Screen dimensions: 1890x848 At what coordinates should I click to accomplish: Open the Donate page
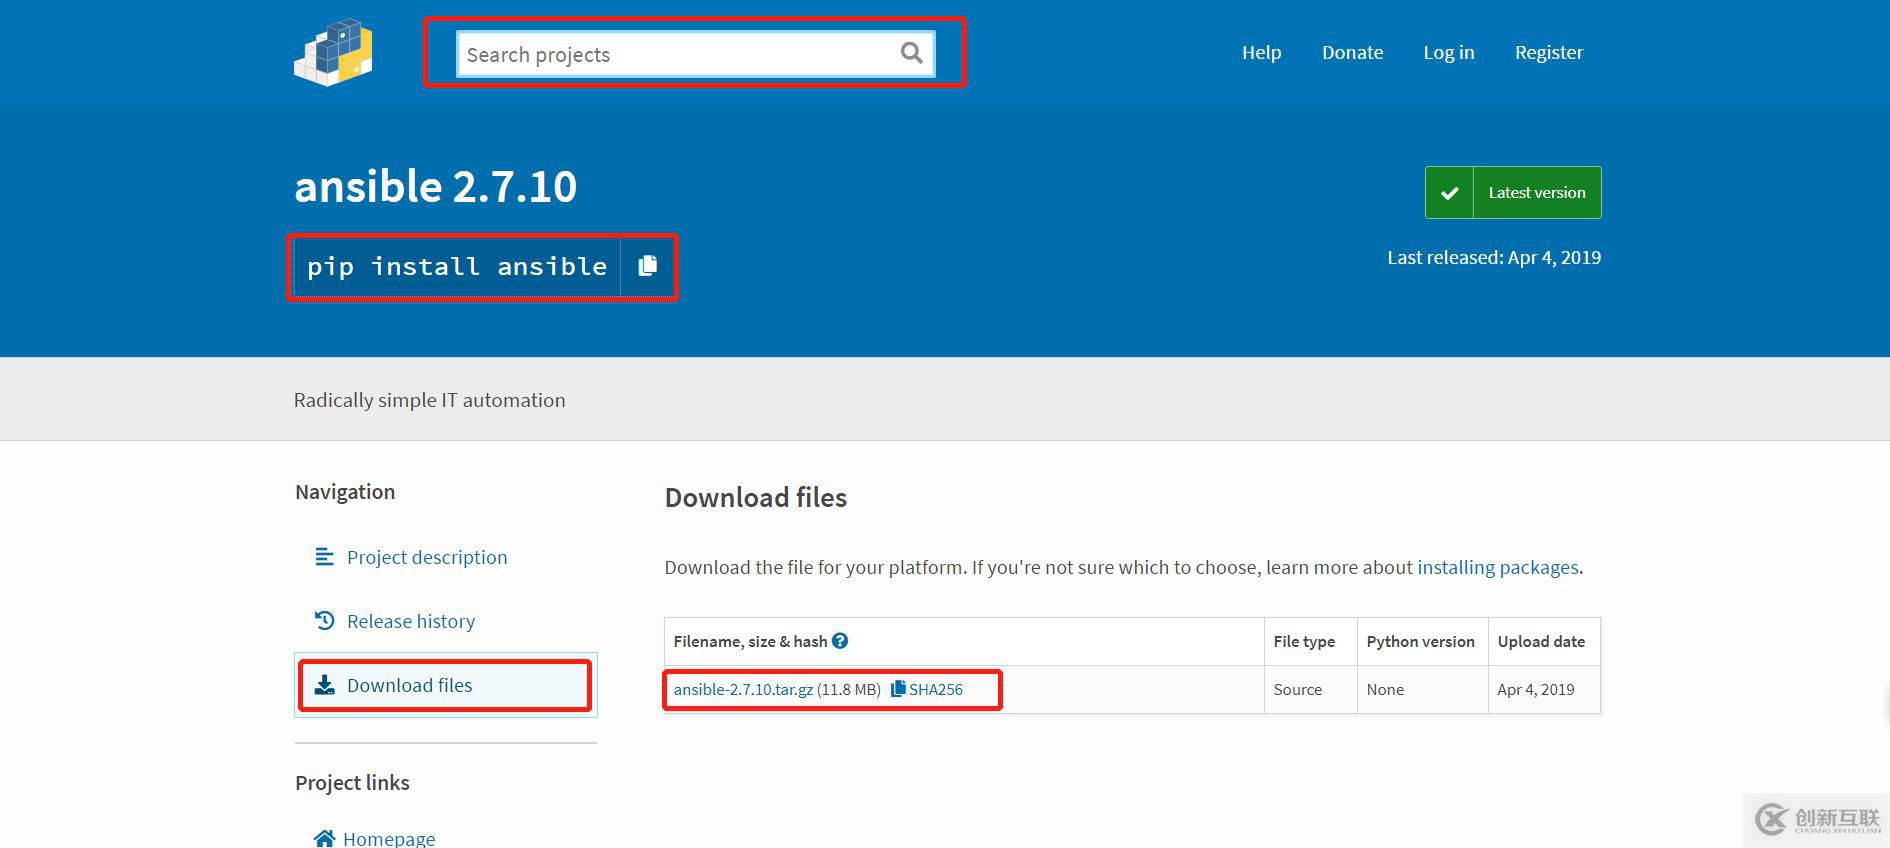pyautogui.click(x=1352, y=53)
